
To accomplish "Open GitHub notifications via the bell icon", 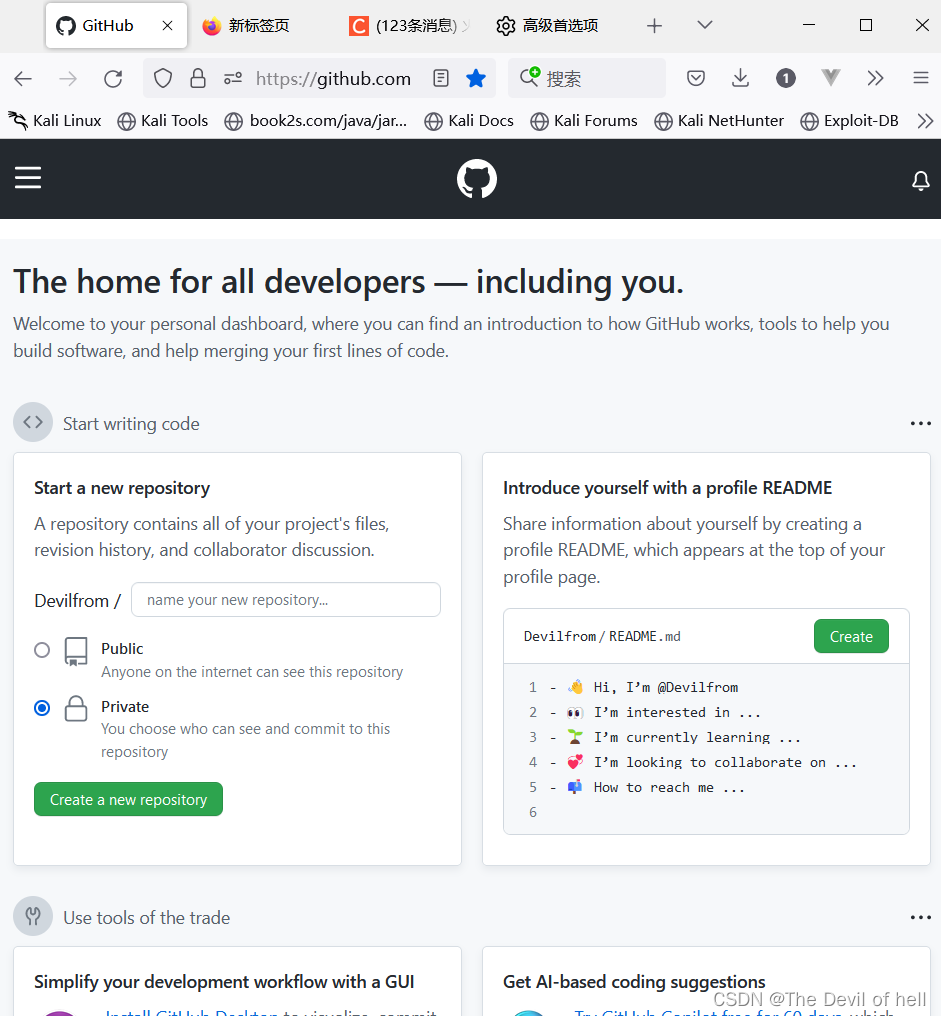I will tap(920, 180).
